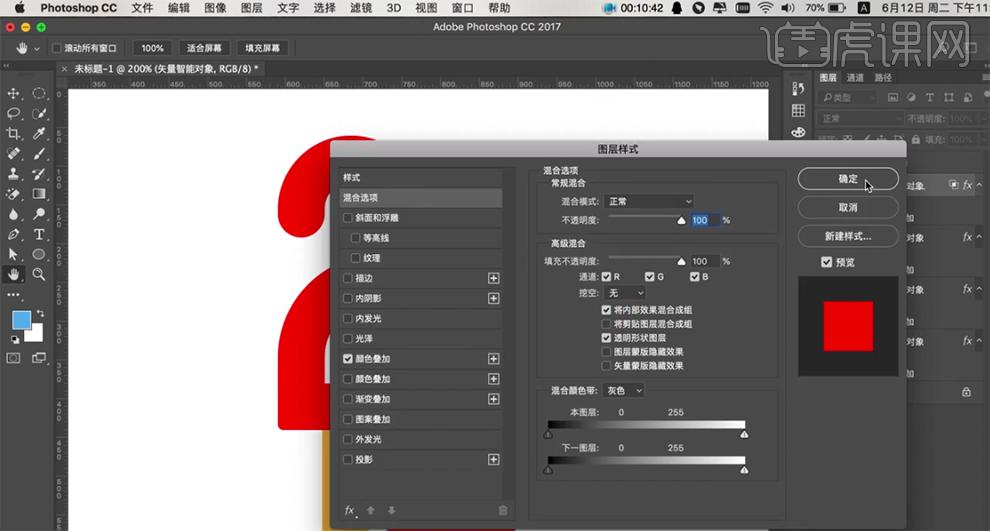This screenshot has height=531, width=990.
Task: Enable the 渐变叠加 checkbox
Action: (x=347, y=399)
